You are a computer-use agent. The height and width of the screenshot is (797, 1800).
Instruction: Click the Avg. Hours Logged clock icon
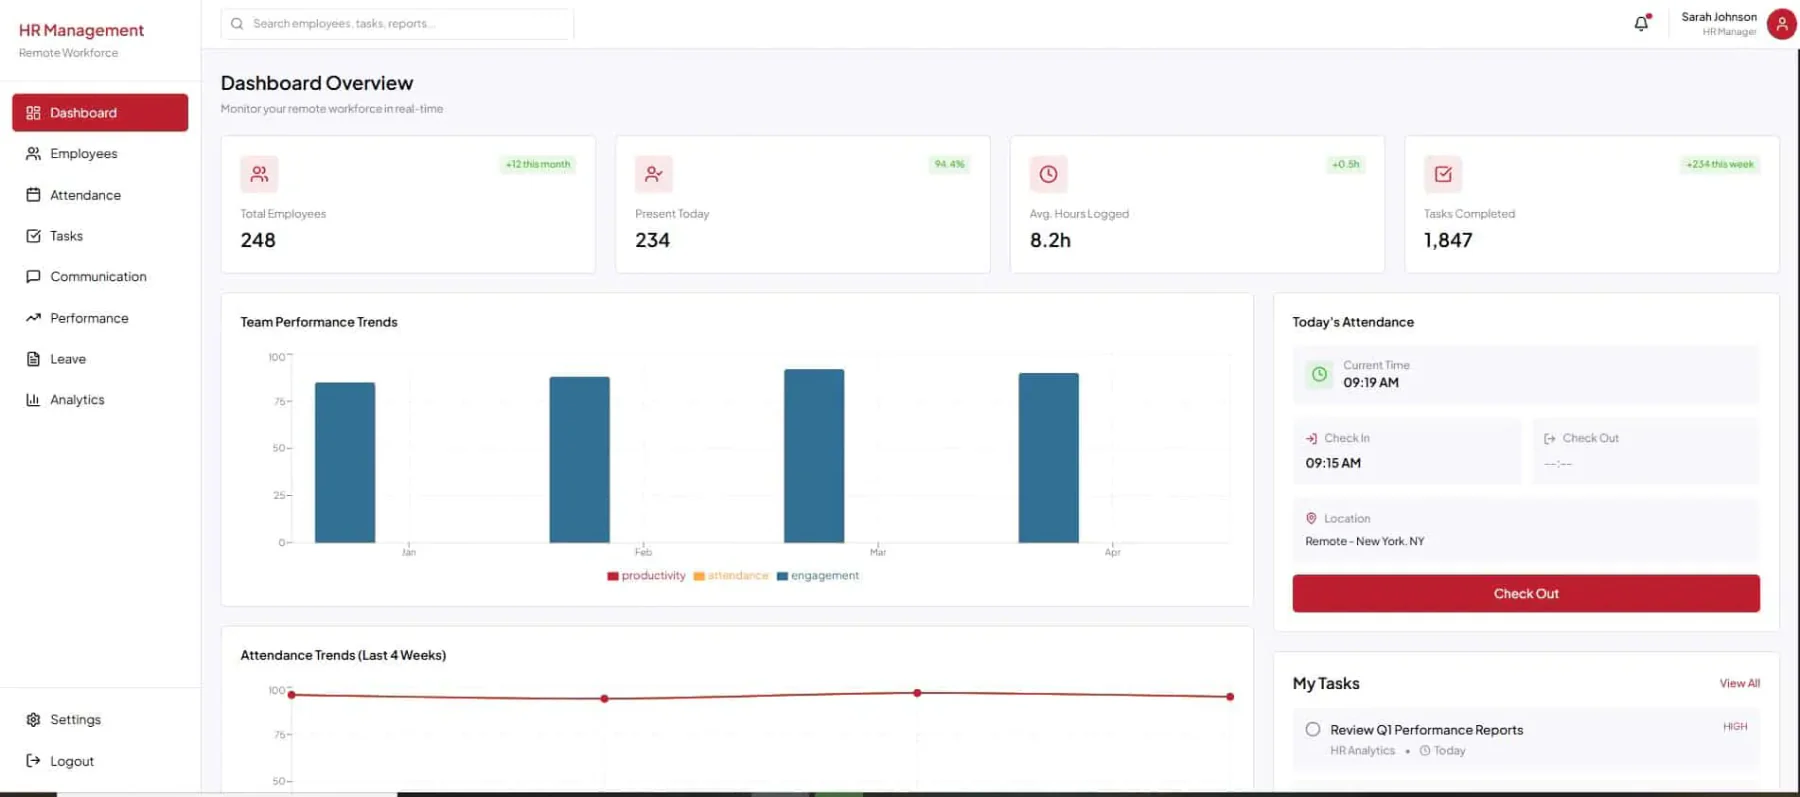click(1048, 174)
